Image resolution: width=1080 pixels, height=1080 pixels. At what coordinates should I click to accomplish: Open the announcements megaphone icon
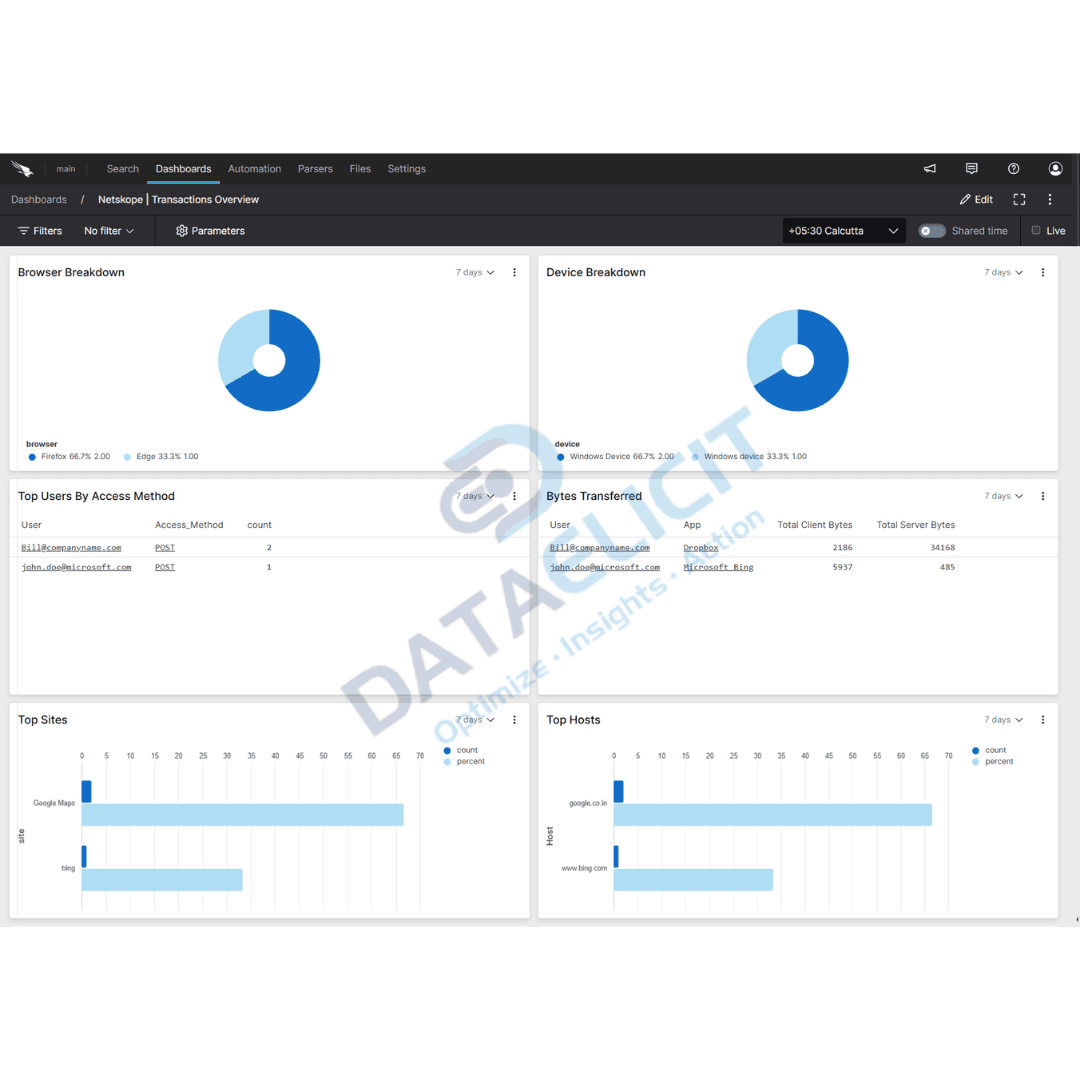coord(930,168)
